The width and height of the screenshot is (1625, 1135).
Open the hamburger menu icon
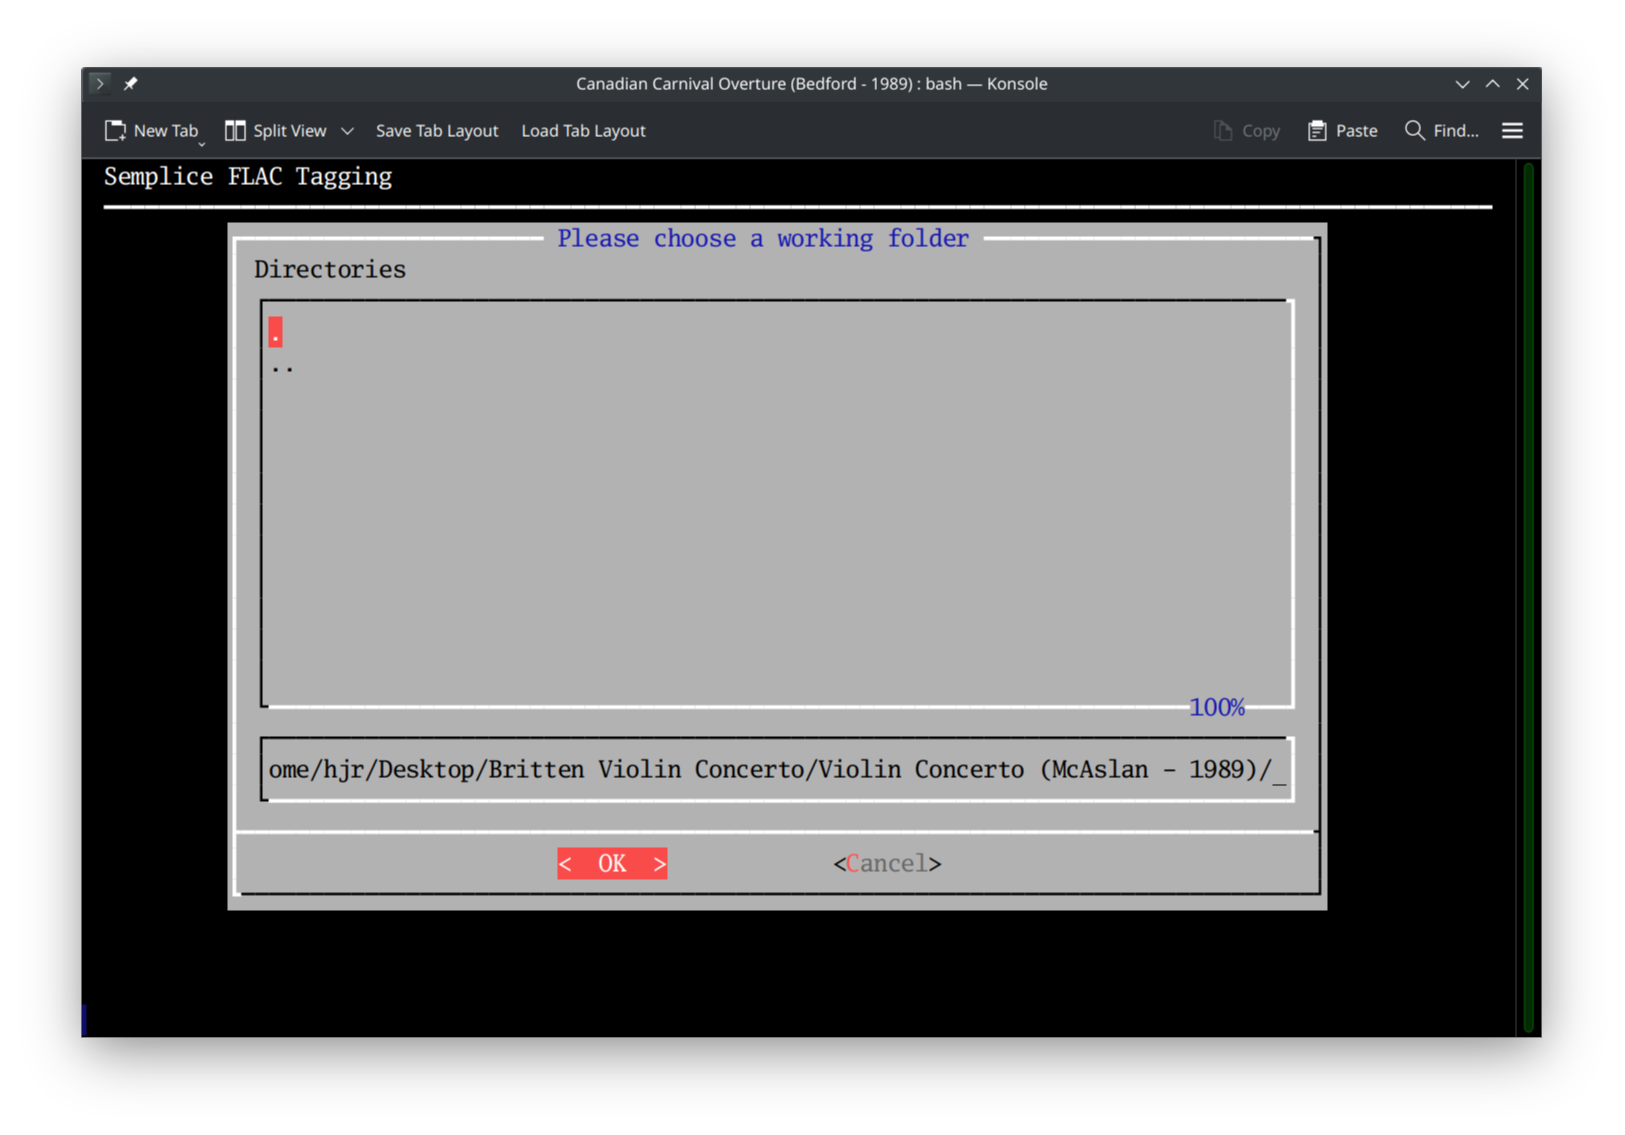[1512, 130]
